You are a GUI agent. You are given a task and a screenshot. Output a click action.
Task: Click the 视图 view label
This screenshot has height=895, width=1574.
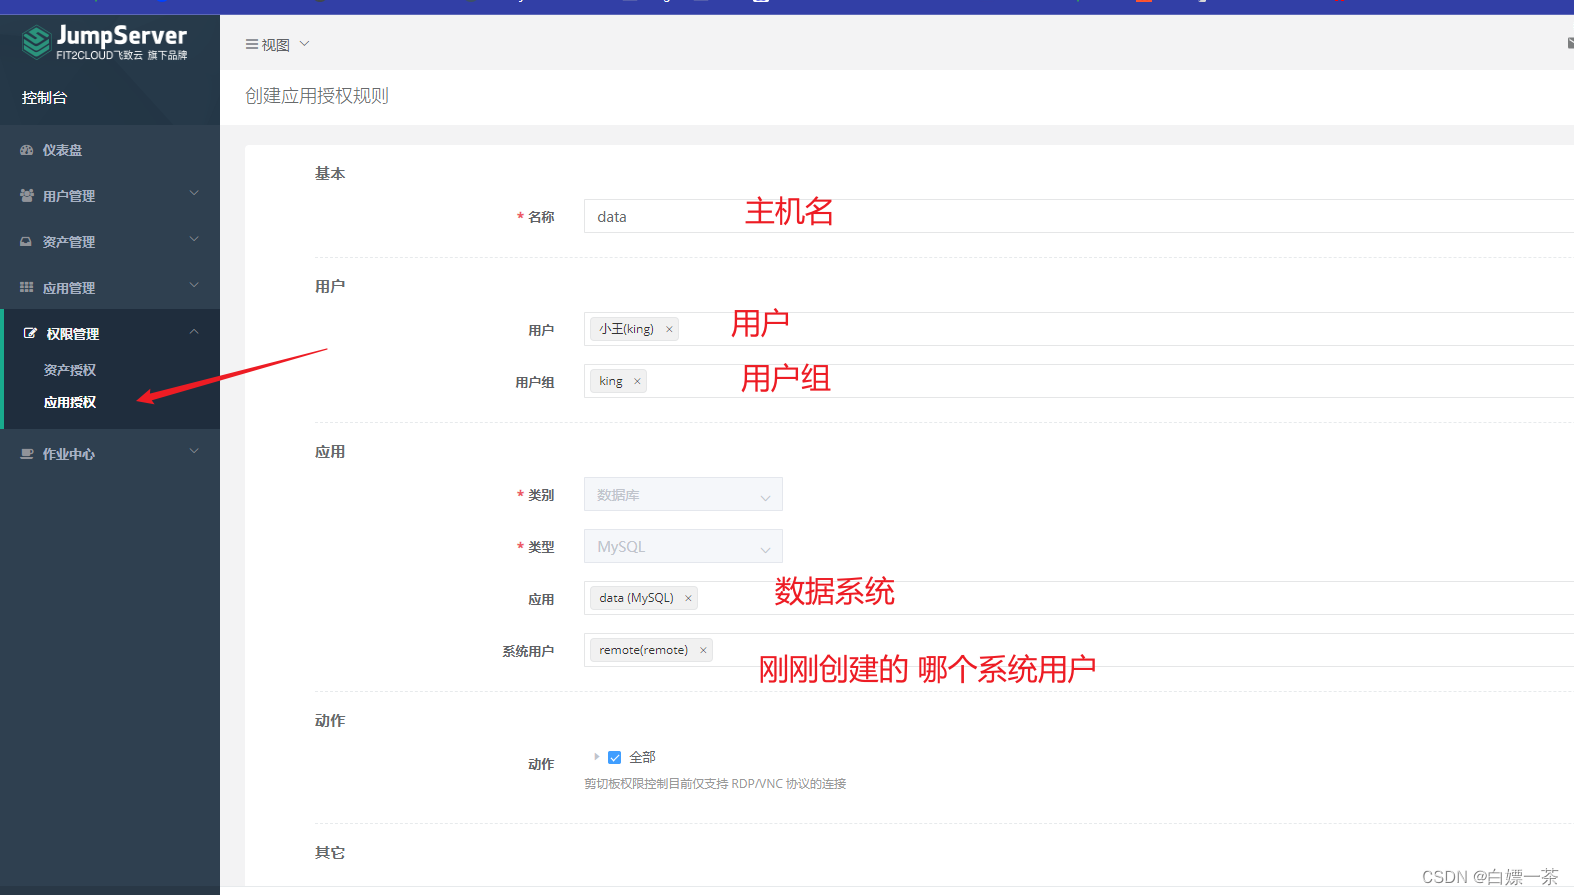276,45
